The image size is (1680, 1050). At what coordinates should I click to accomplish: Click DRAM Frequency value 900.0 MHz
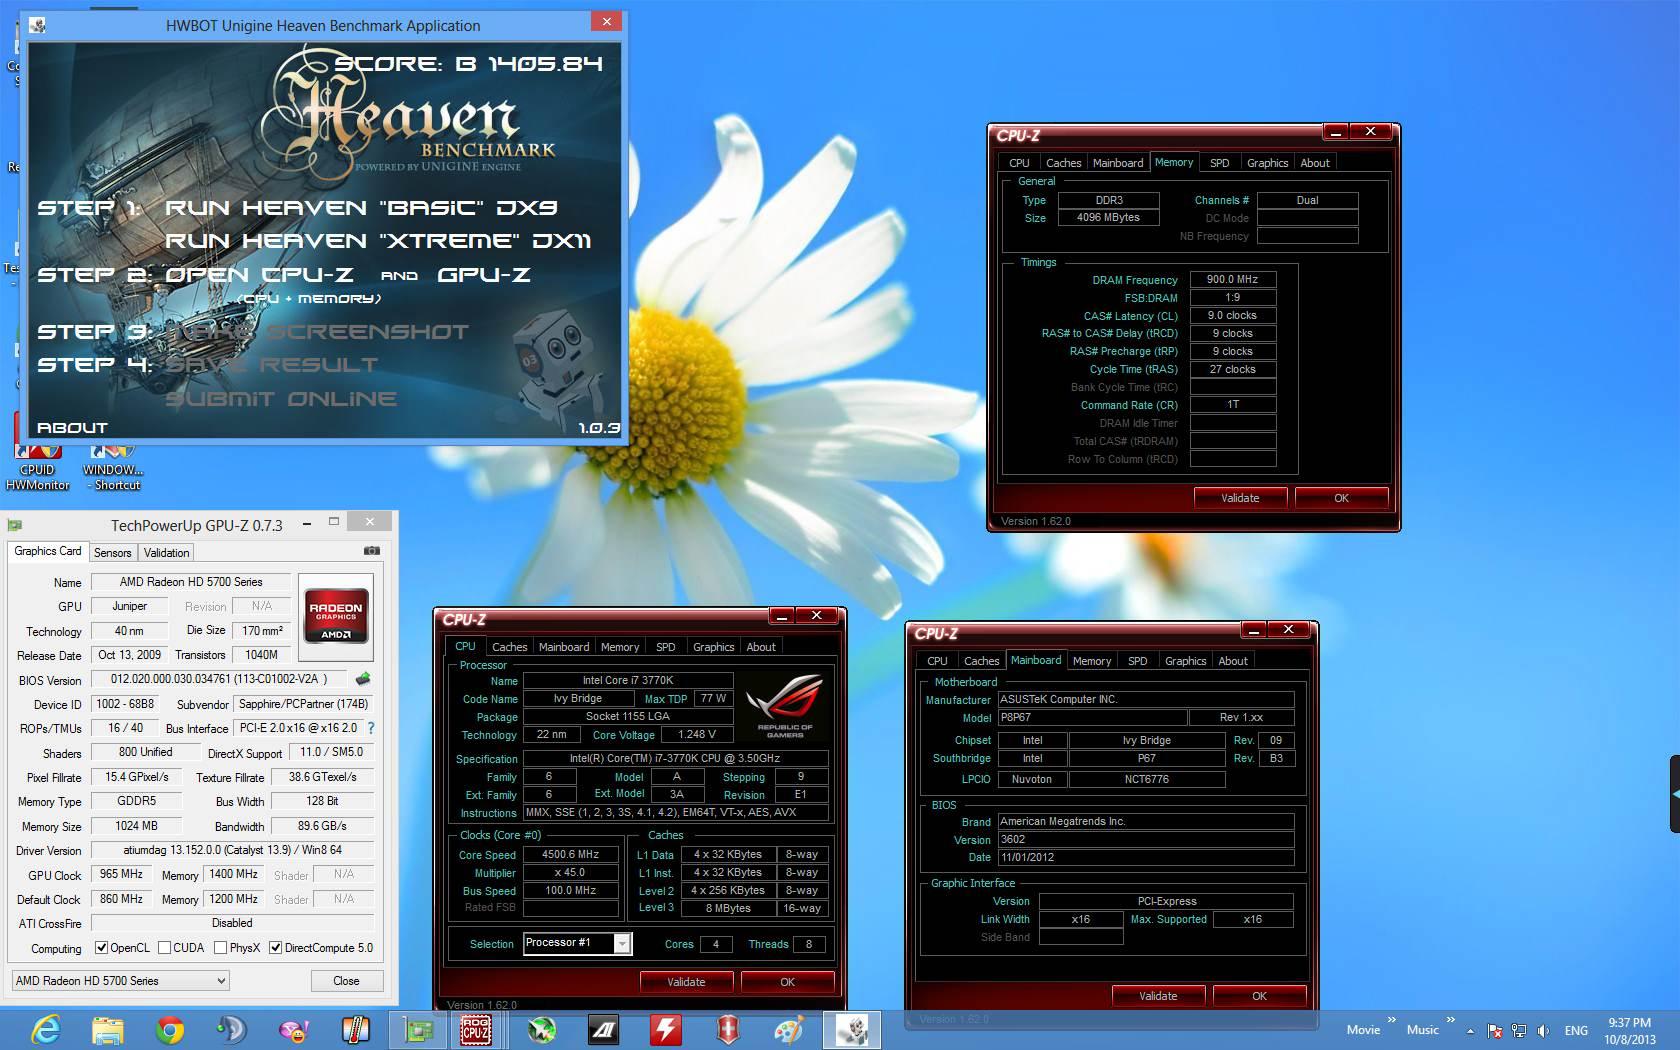click(1232, 280)
